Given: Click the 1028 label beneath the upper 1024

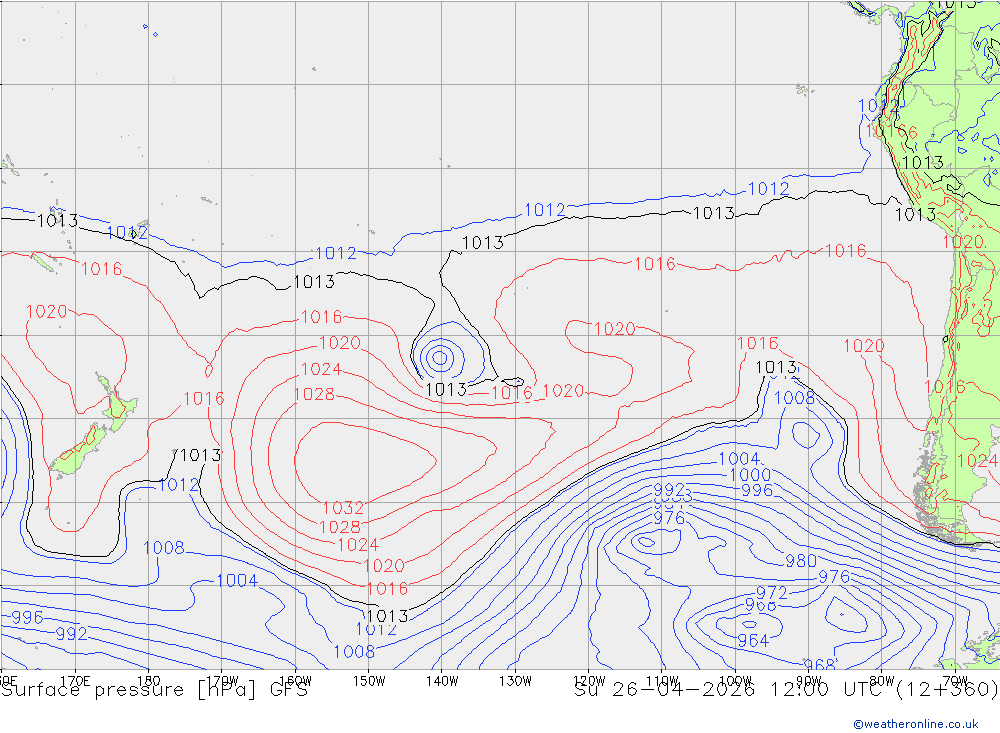Looking at the screenshot, I should tap(314, 394).
